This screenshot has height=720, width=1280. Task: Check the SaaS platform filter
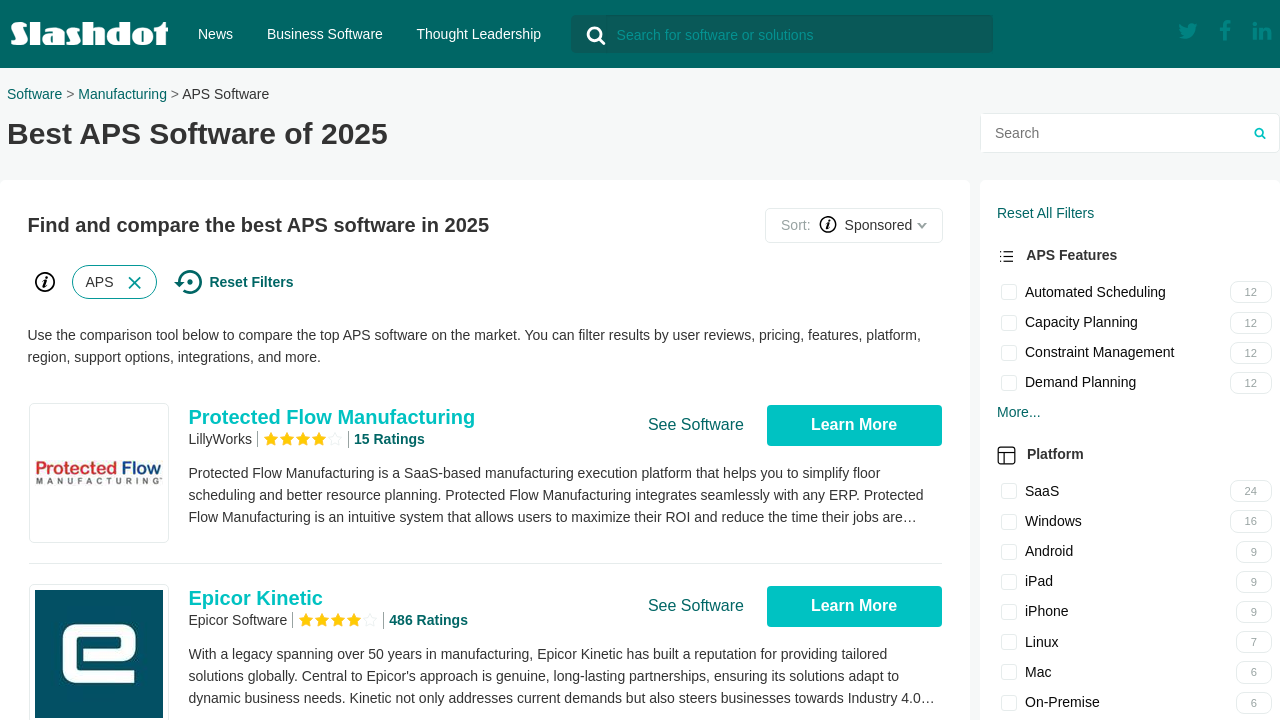point(1009,491)
